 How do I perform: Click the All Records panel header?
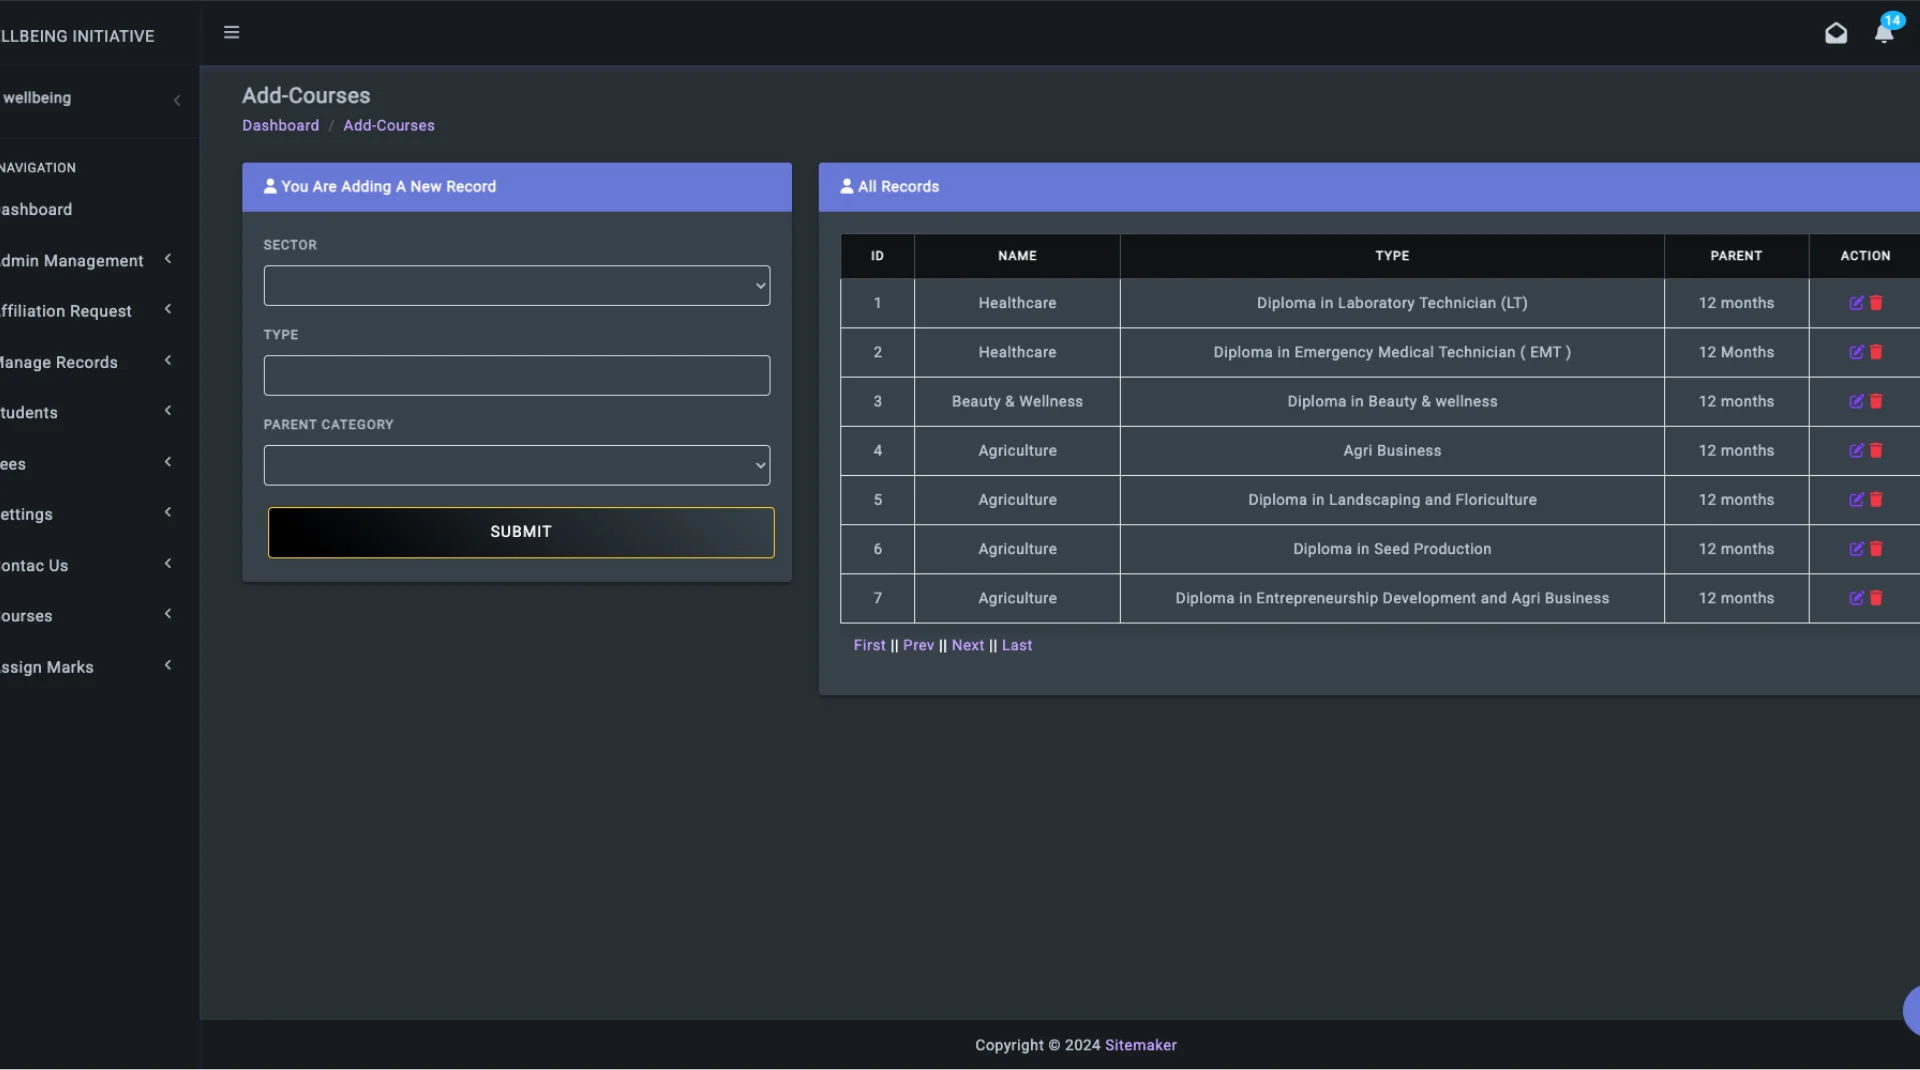[x=1369, y=187]
